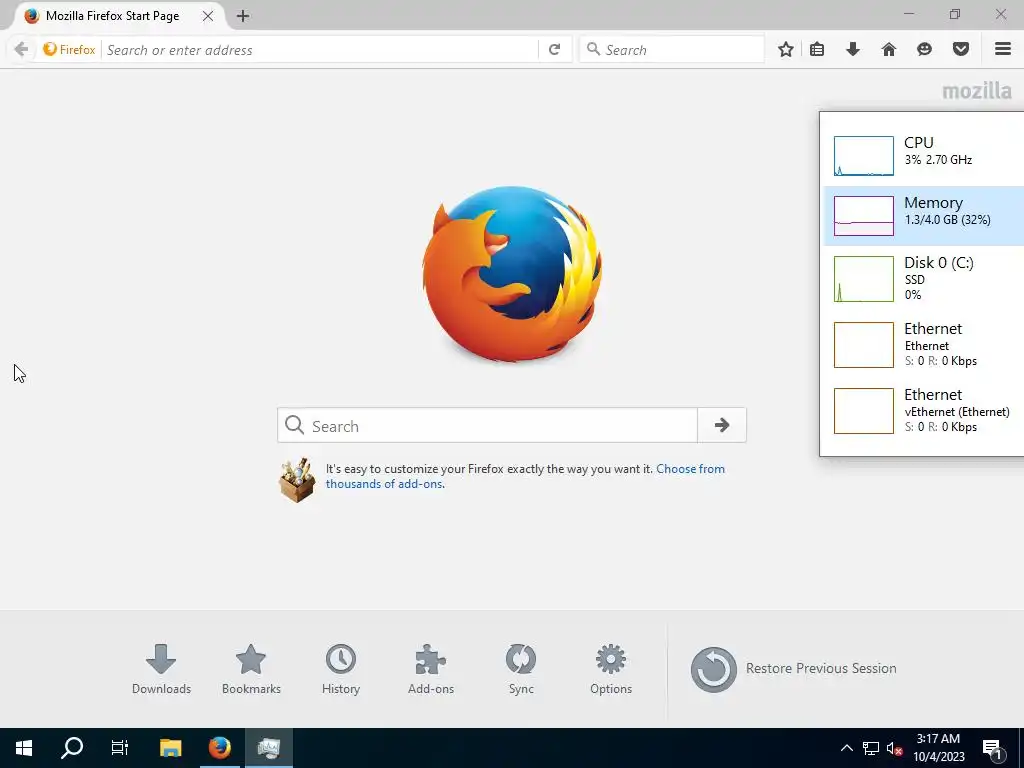Image resolution: width=1024 pixels, height=768 pixels.
Task: Submit search with the arrow button
Action: click(x=722, y=425)
